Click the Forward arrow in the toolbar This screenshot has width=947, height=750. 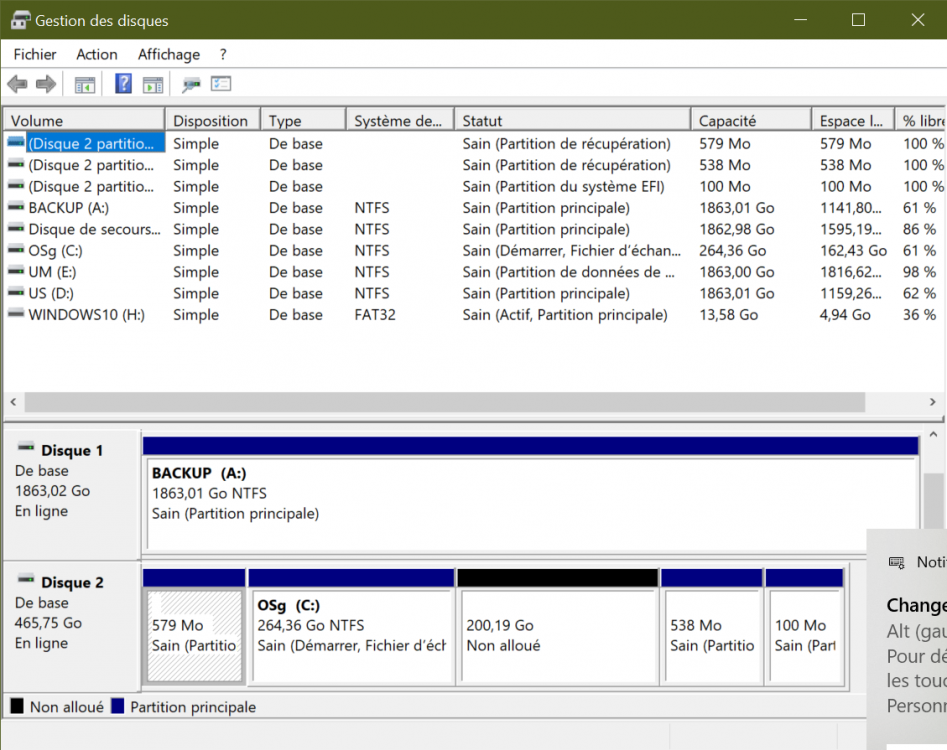click(45, 85)
